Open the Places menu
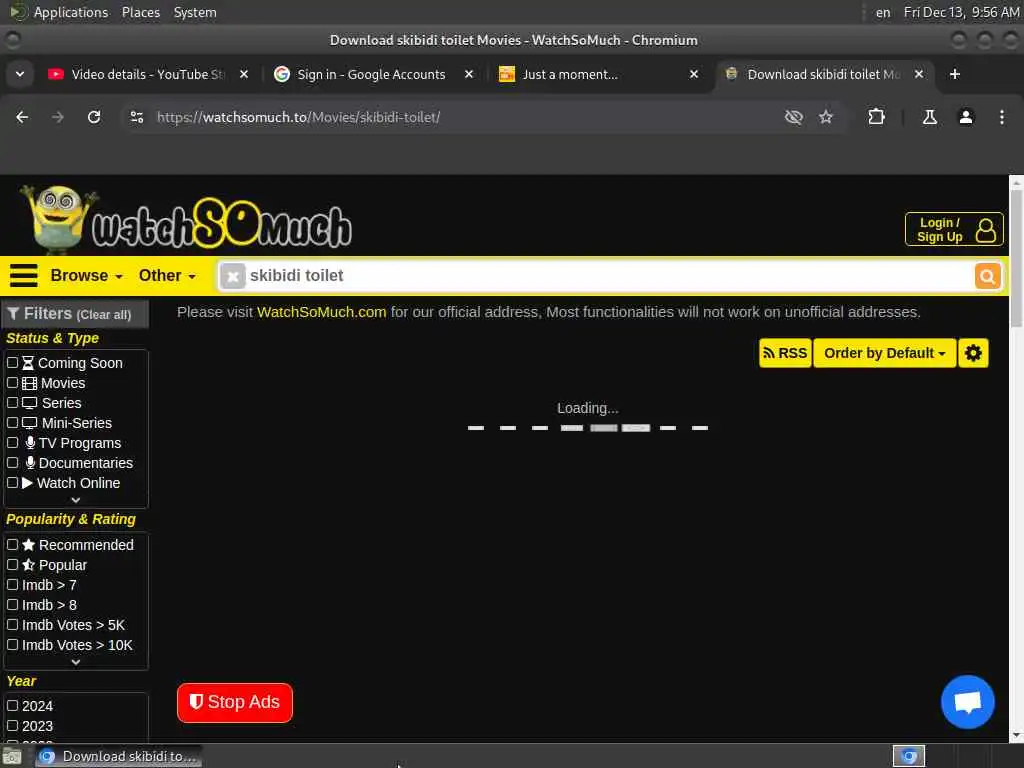Image resolution: width=1024 pixels, height=768 pixels. pyautogui.click(x=140, y=12)
